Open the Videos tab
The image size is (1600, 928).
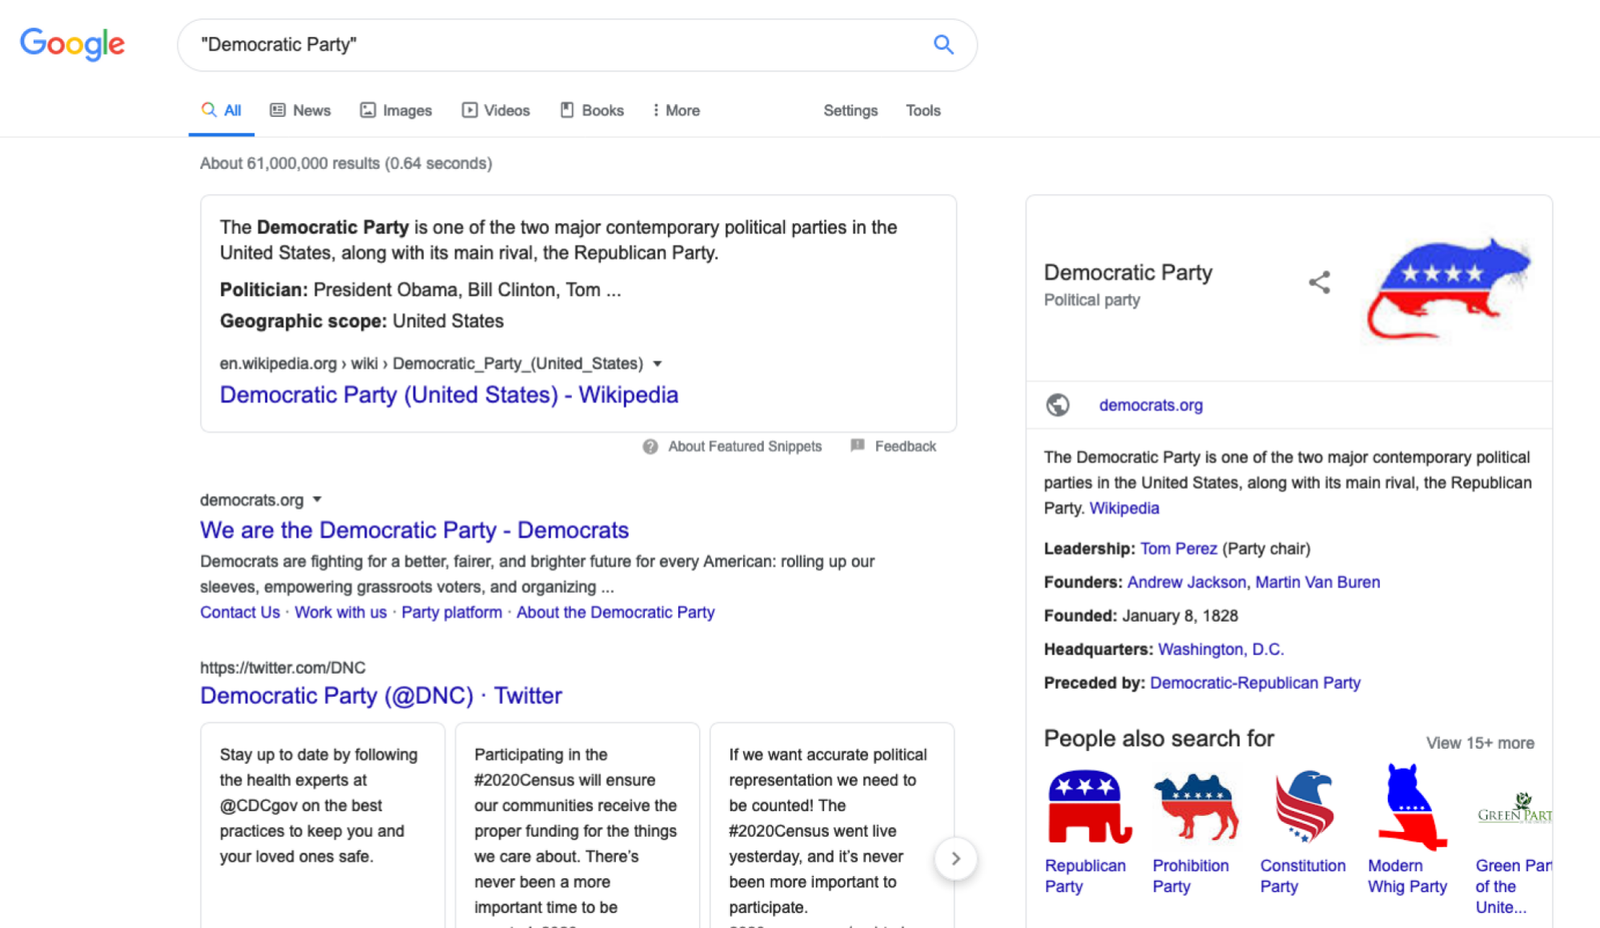point(496,110)
